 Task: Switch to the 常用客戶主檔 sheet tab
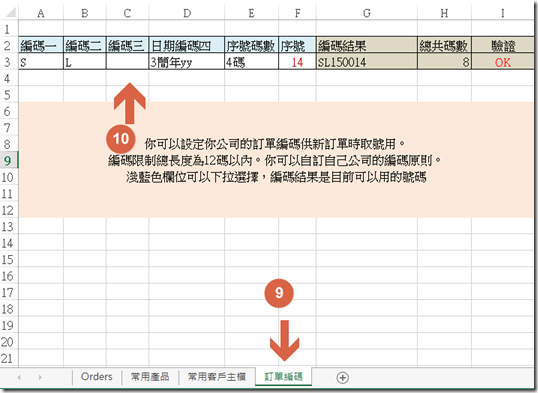pos(217,377)
